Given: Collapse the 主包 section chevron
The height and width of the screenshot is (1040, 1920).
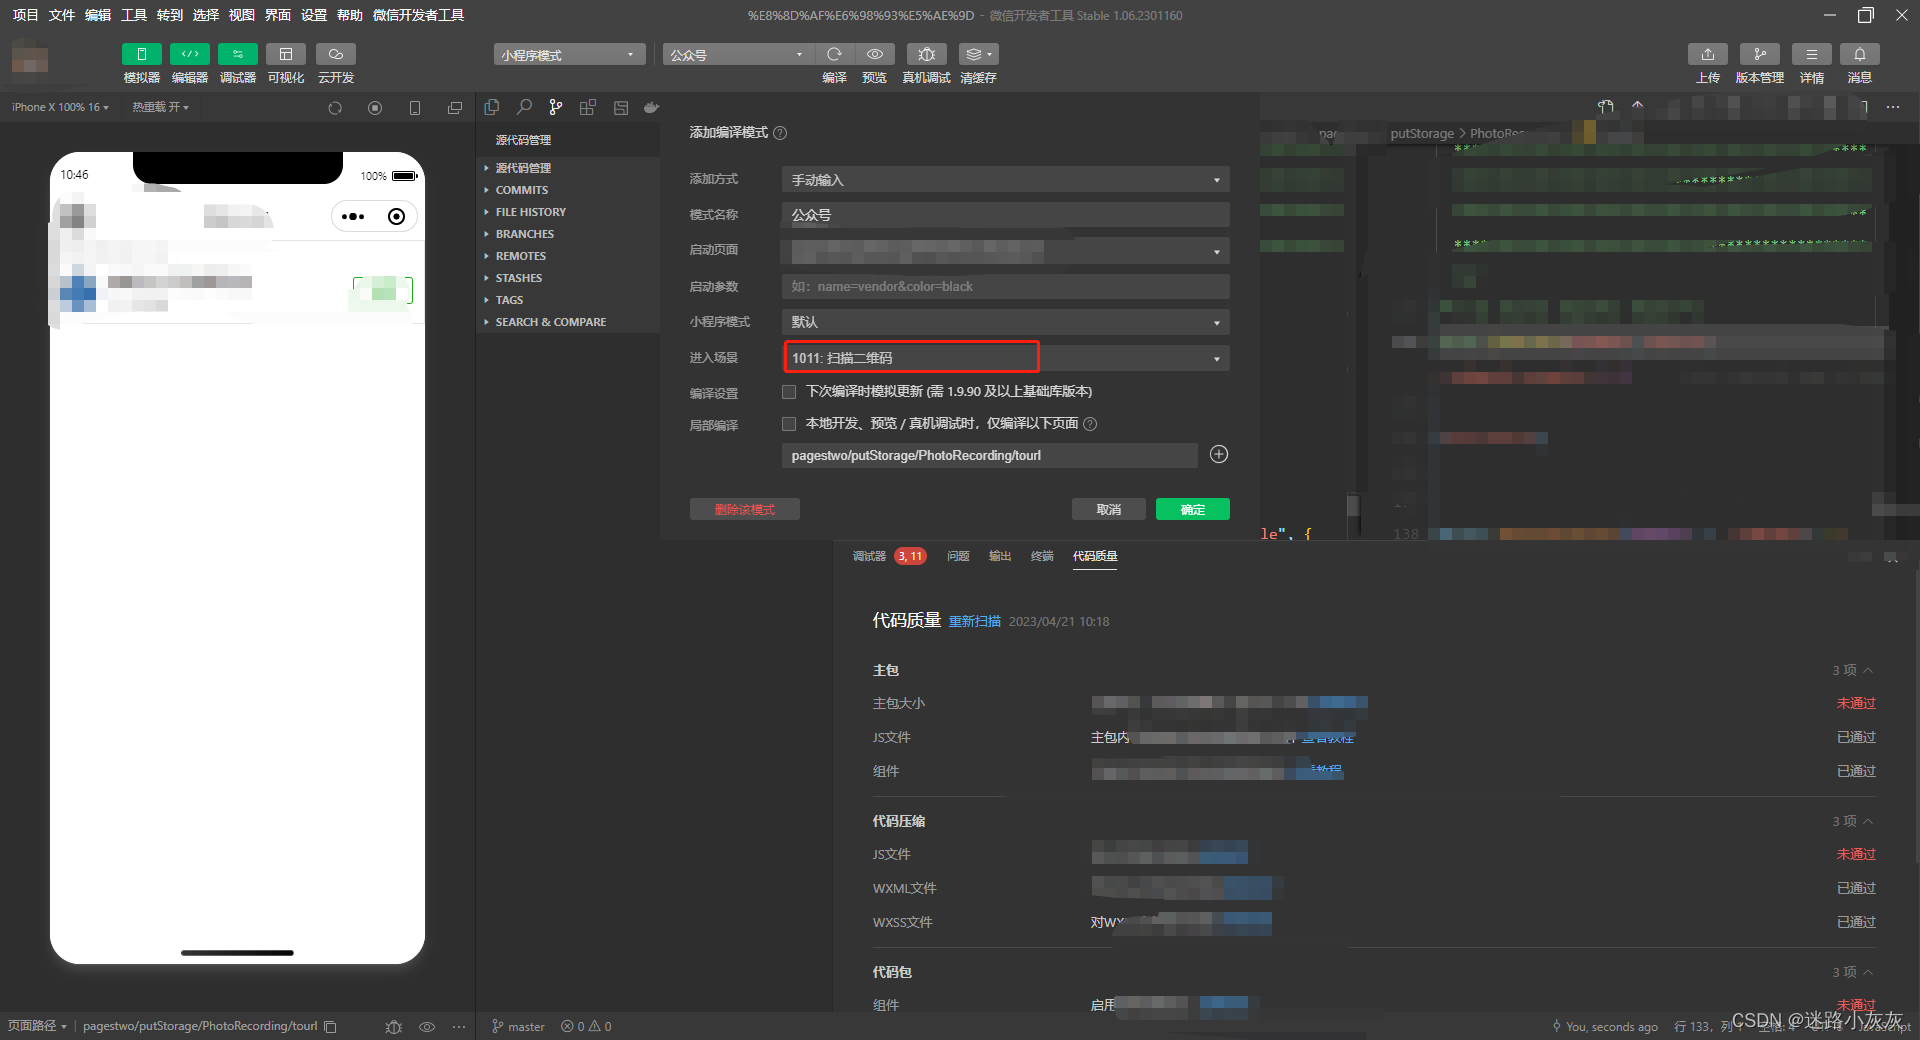Looking at the screenshot, I should (1868, 670).
